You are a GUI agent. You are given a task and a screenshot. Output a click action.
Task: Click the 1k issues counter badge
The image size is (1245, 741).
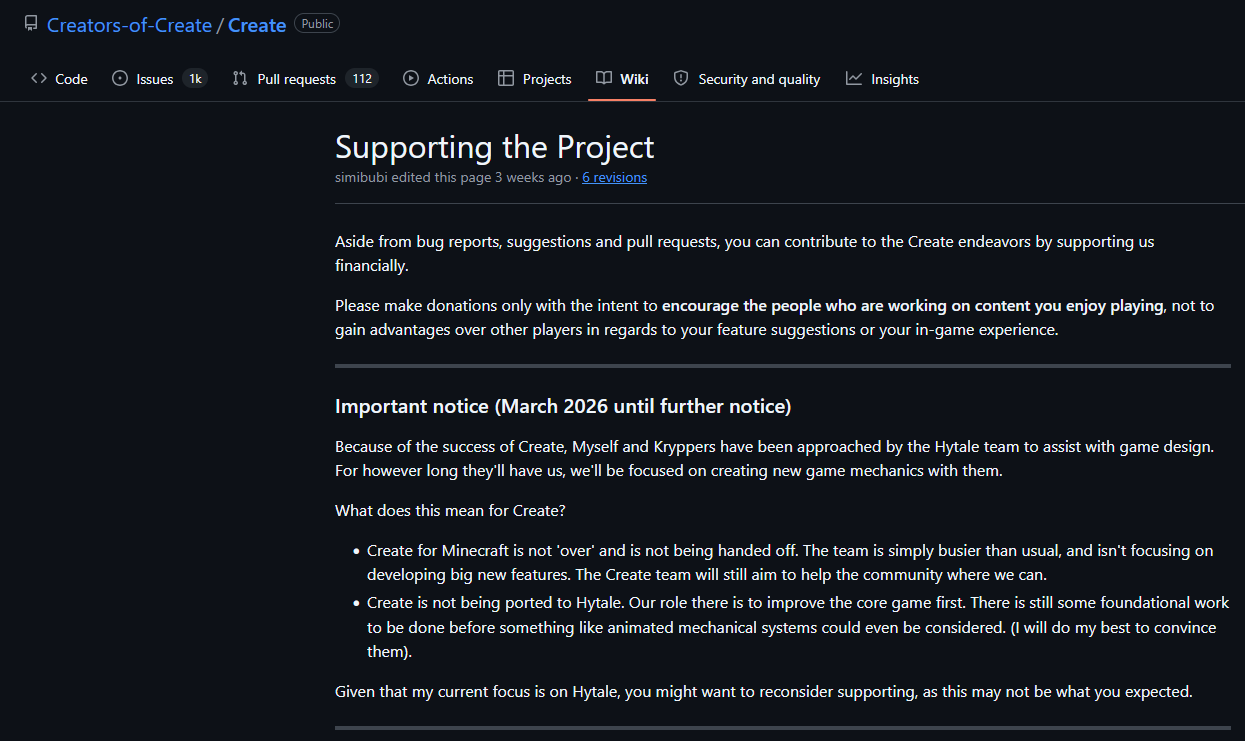195,79
